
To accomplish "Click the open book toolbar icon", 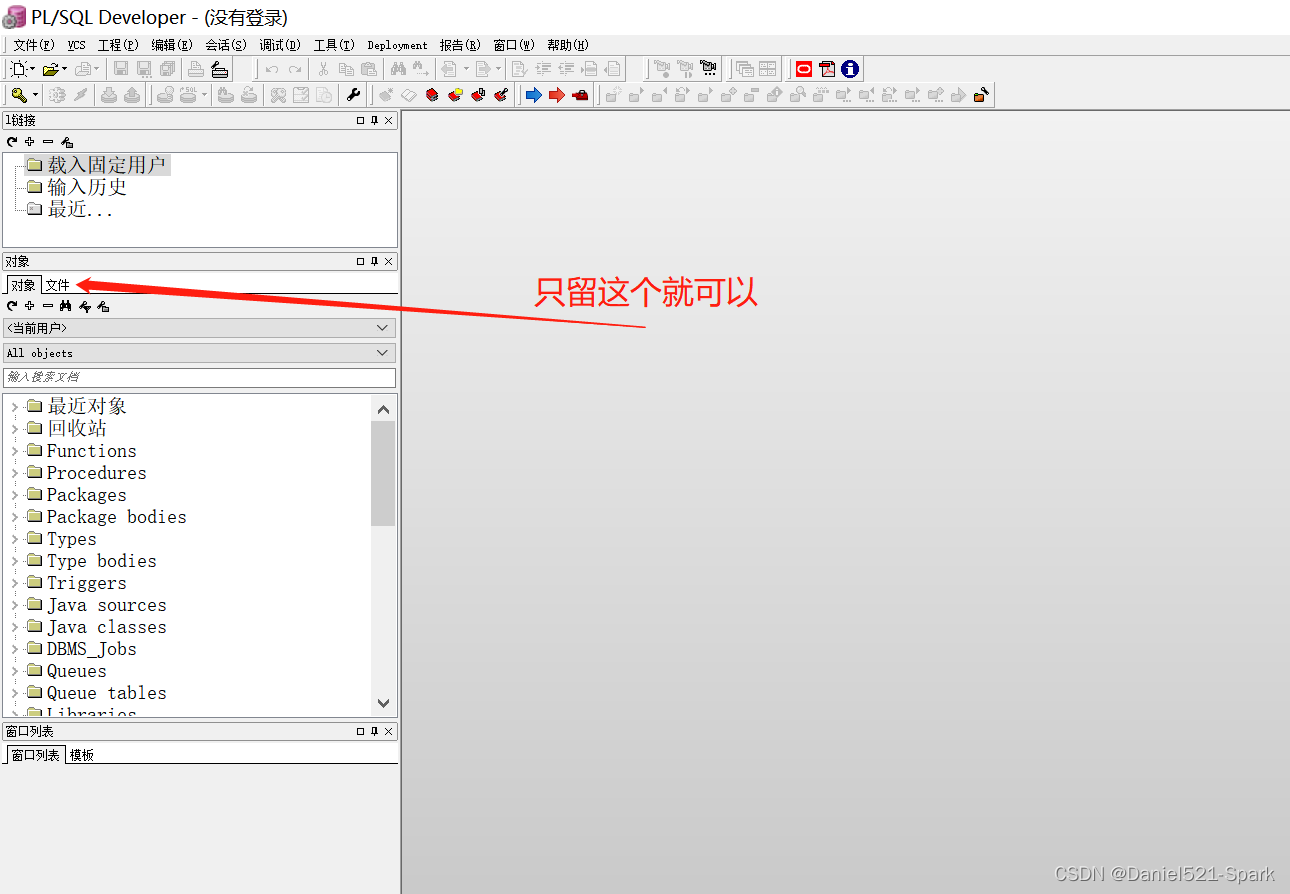I will (409, 95).
